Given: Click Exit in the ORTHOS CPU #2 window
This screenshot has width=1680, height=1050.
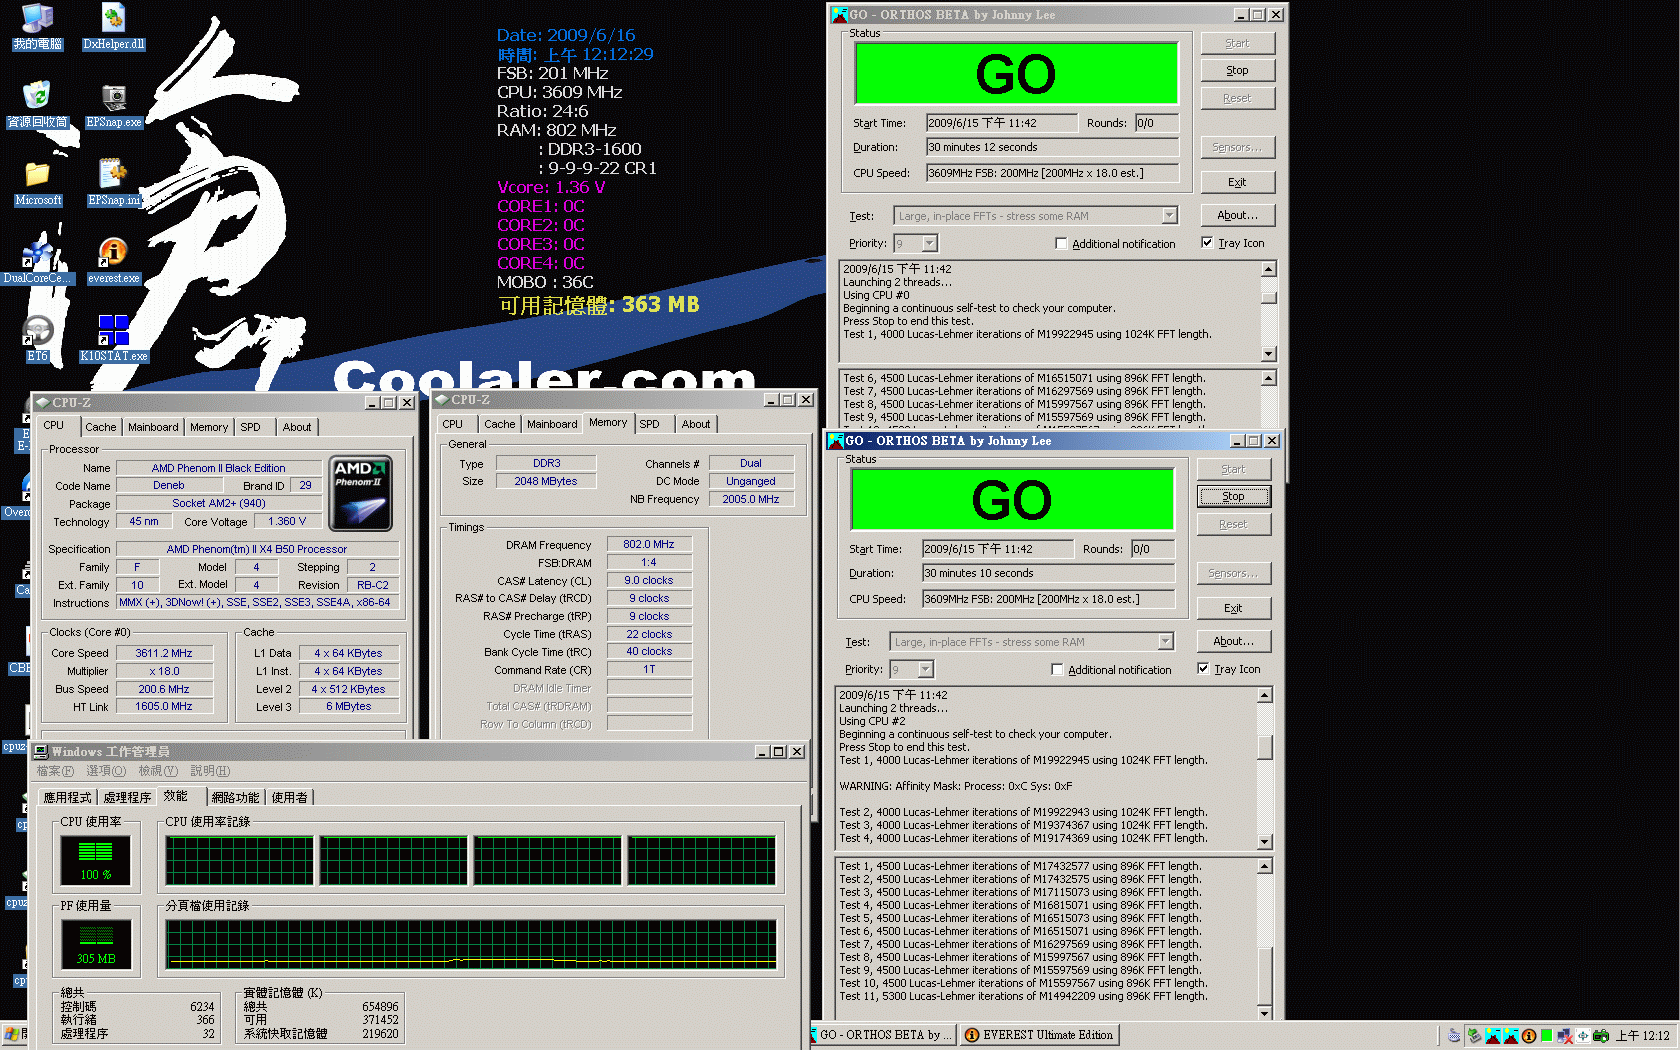Looking at the screenshot, I should pyautogui.click(x=1233, y=608).
